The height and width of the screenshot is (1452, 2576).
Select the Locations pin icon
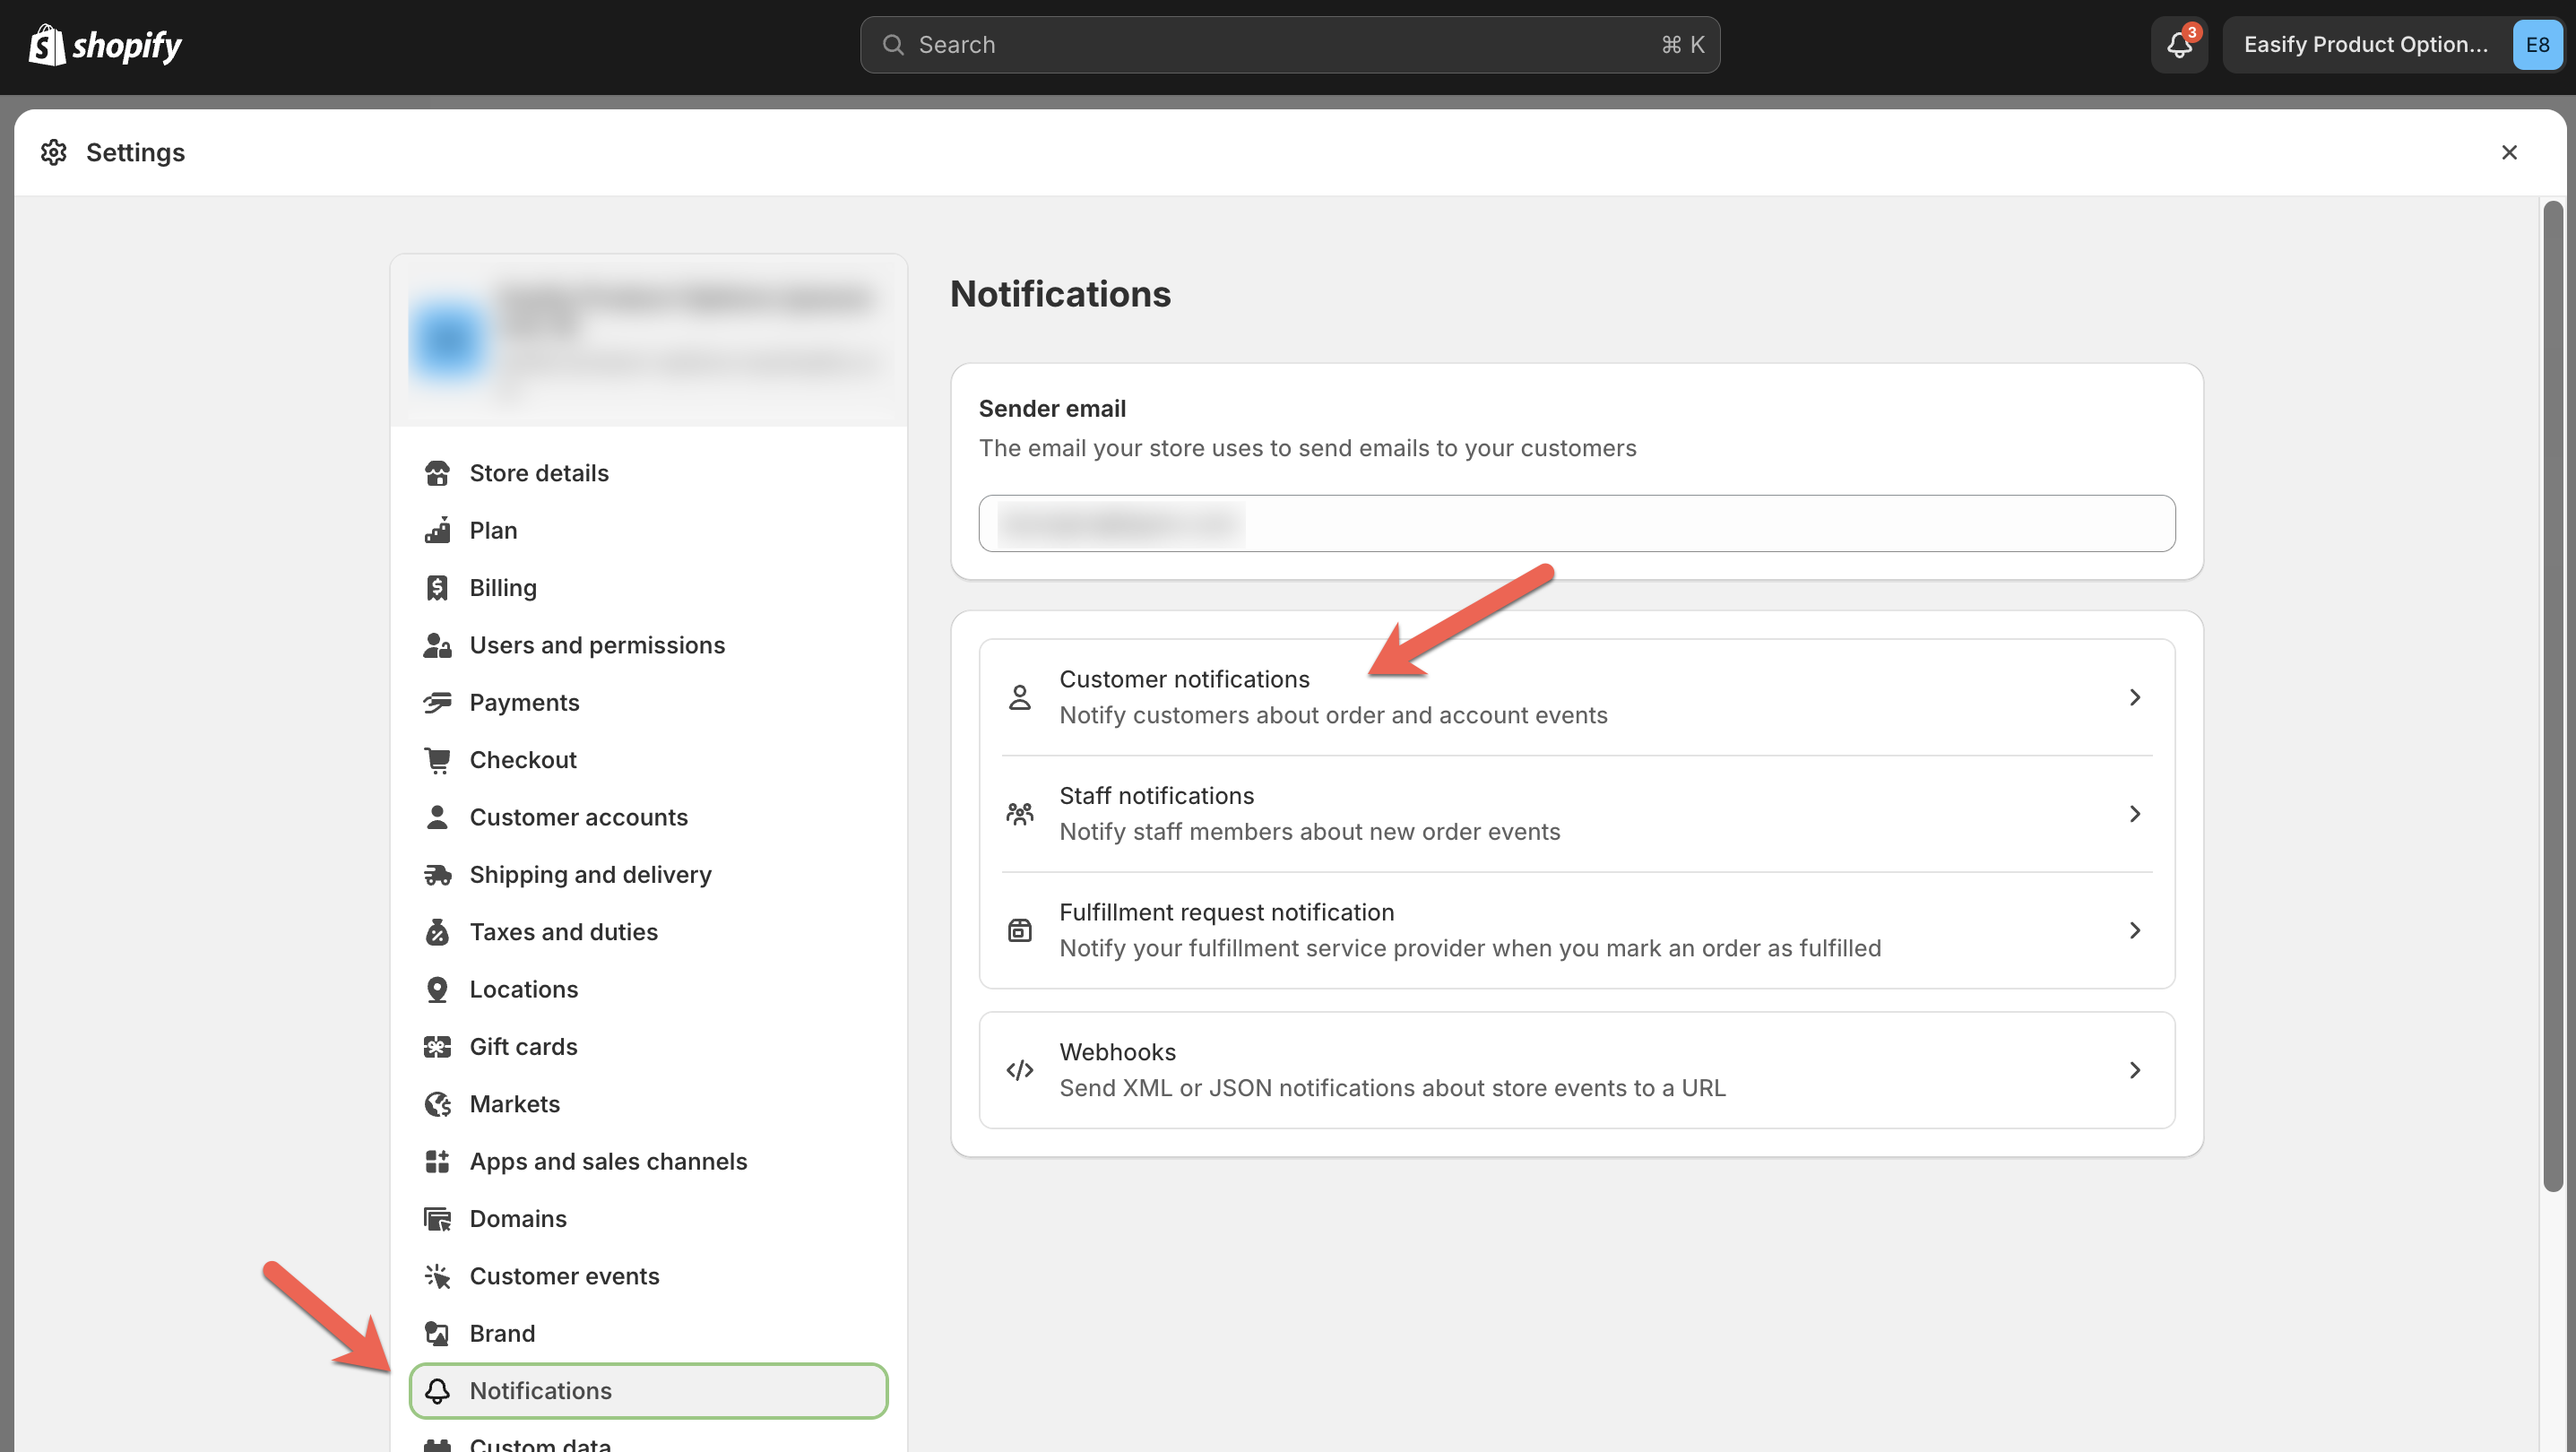(438, 988)
